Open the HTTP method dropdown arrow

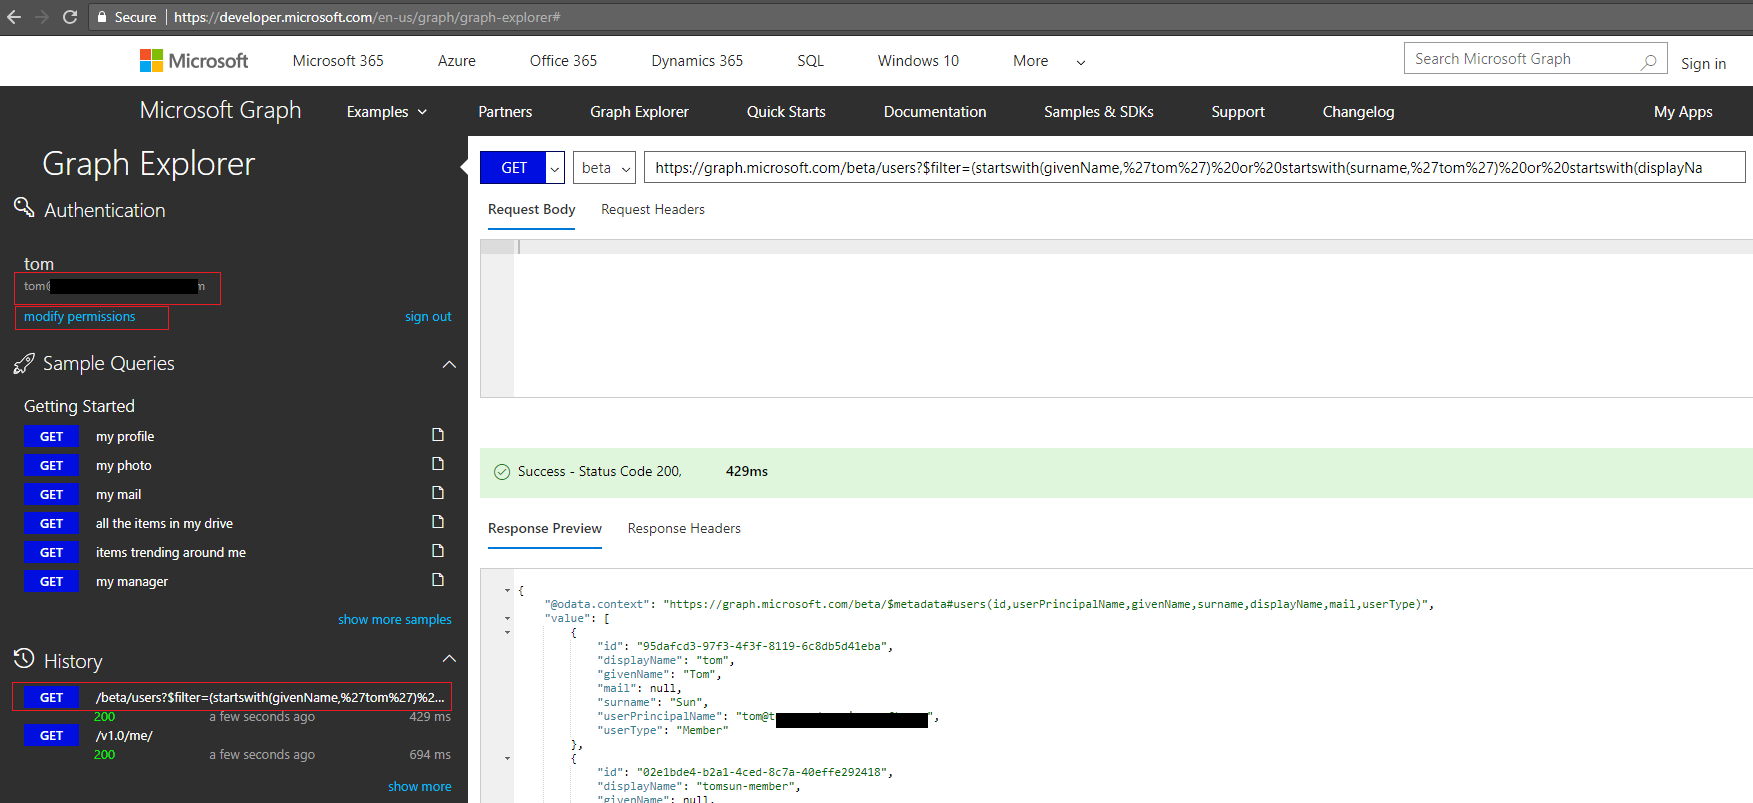click(x=555, y=168)
